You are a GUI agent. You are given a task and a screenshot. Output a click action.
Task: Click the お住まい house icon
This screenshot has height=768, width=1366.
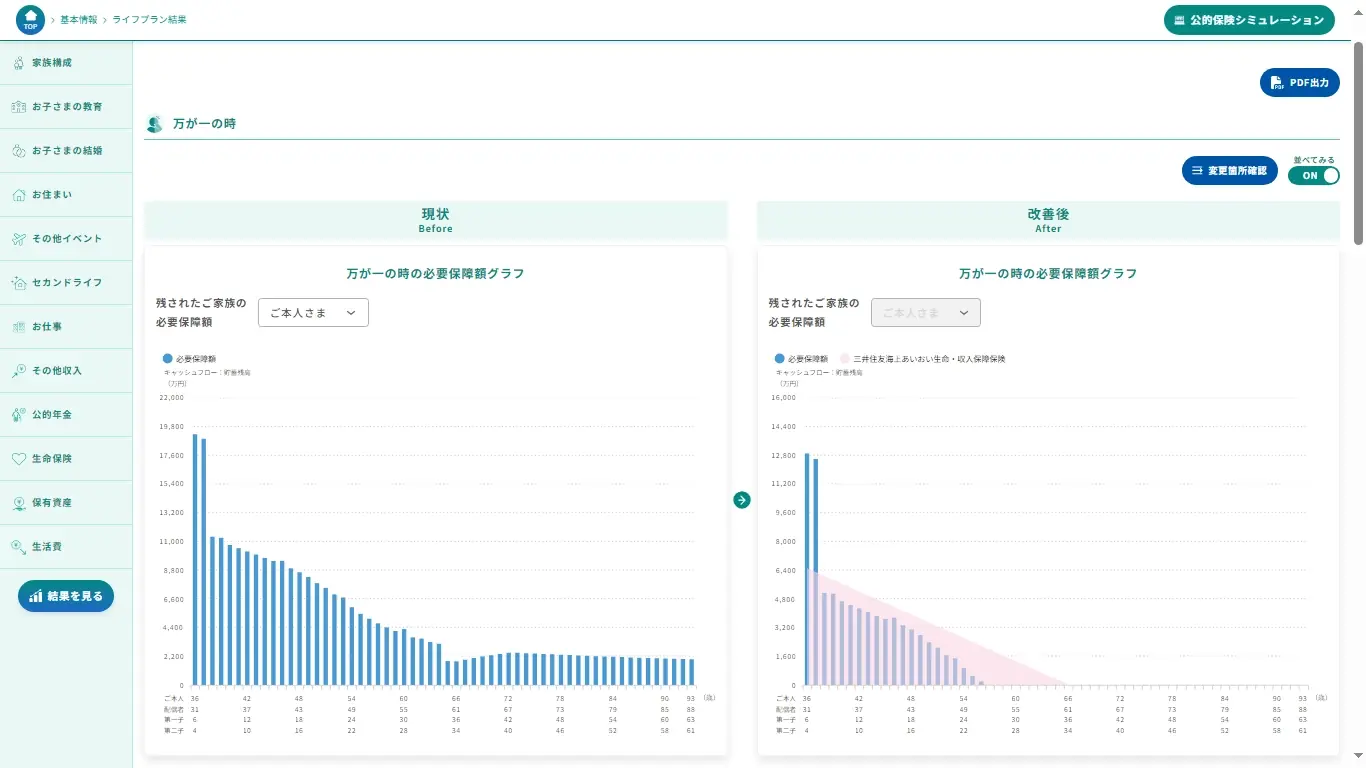point(18,195)
